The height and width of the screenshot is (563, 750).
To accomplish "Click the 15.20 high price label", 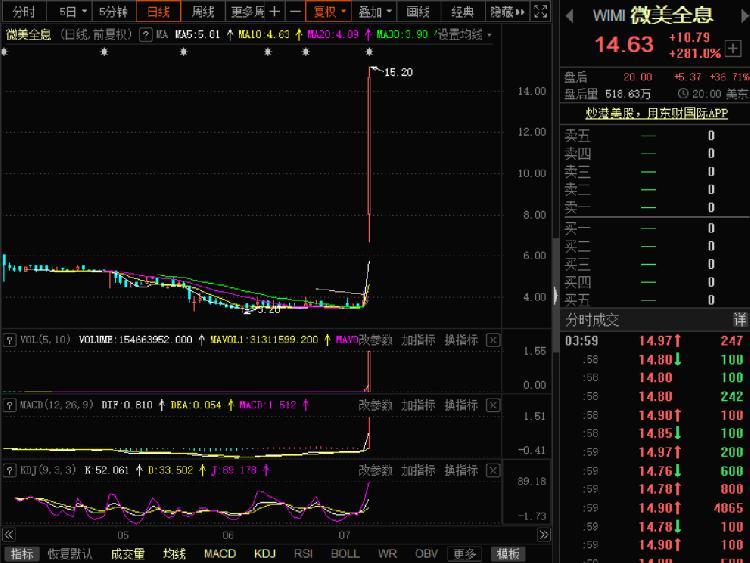I will click(x=398, y=72).
